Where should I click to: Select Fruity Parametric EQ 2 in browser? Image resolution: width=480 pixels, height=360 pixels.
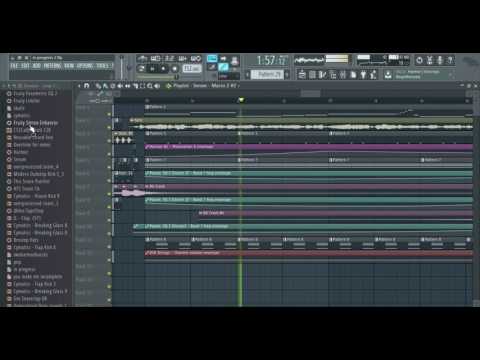(35, 94)
